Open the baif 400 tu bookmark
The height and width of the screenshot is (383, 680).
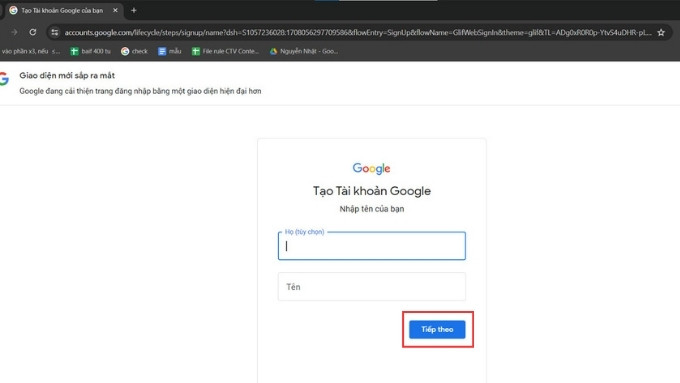(91, 51)
